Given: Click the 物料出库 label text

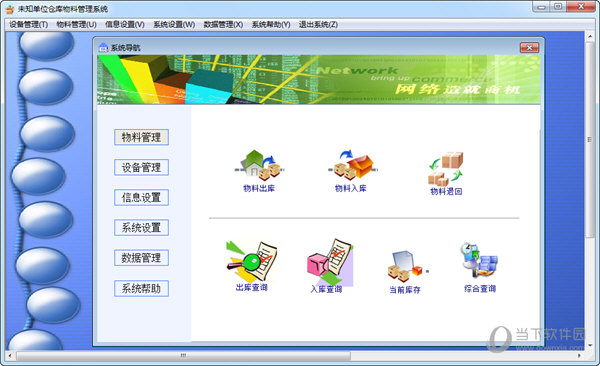Looking at the screenshot, I should tap(259, 188).
